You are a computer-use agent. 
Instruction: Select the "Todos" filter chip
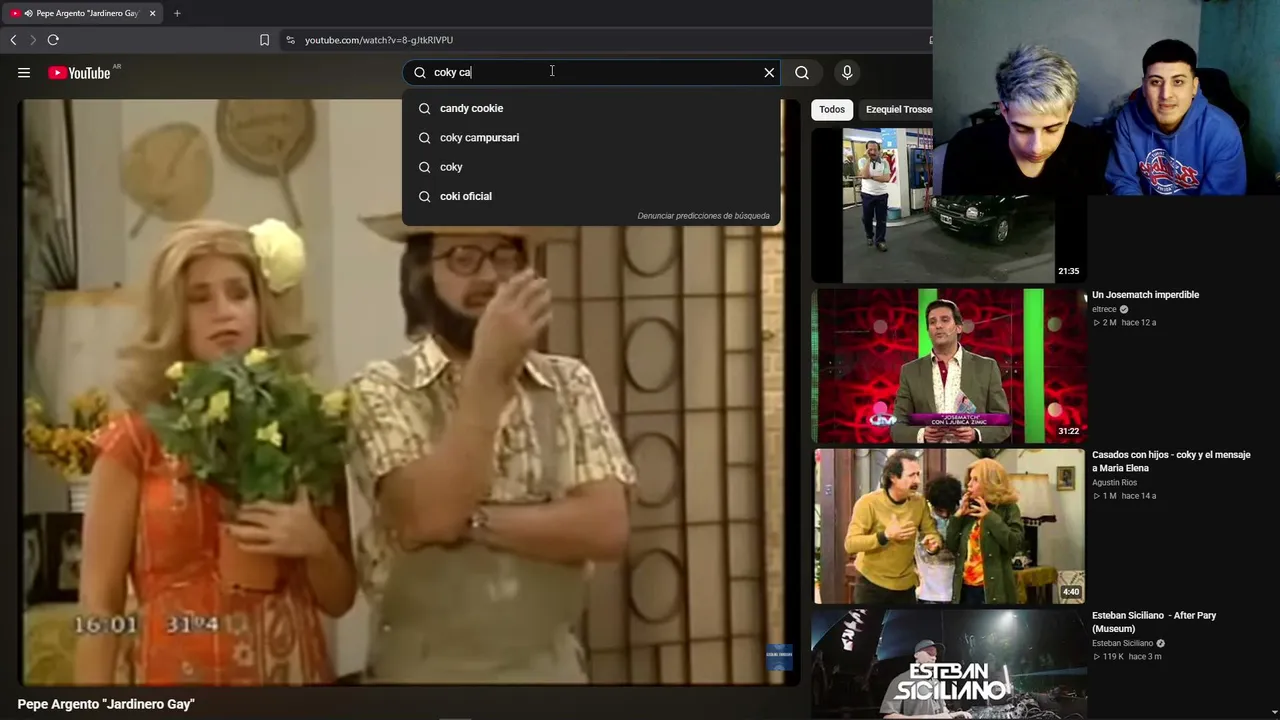tap(832, 109)
